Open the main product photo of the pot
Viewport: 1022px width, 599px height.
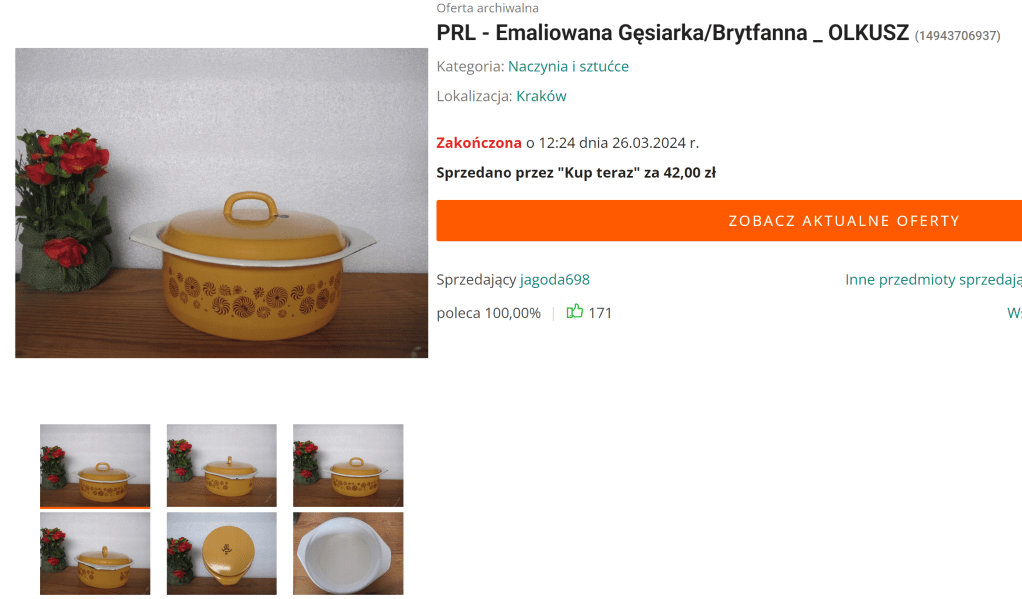coord(222,203)
